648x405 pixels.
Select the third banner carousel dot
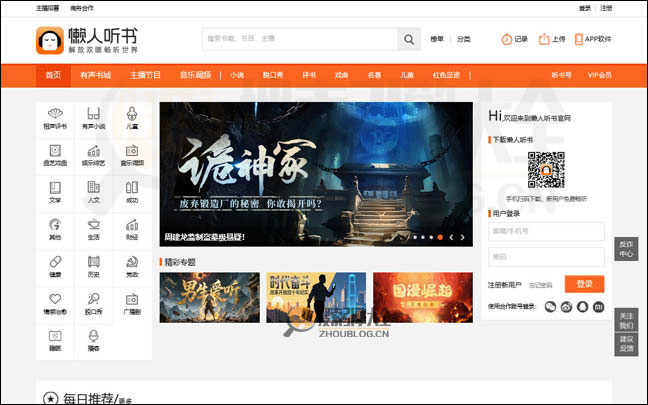click(x=431, y=237)
